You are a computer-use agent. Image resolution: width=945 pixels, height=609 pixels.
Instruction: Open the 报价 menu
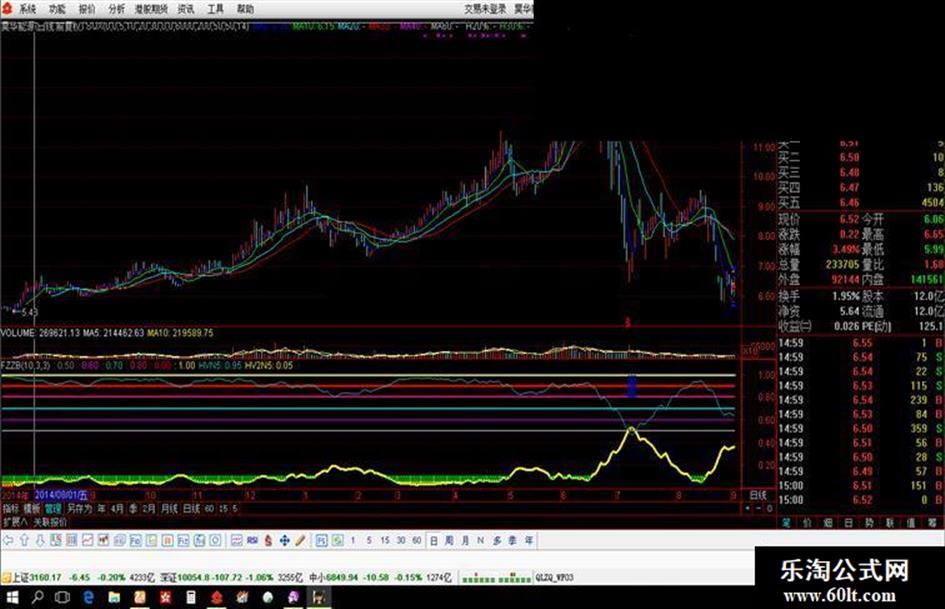(x=87, y=9)
